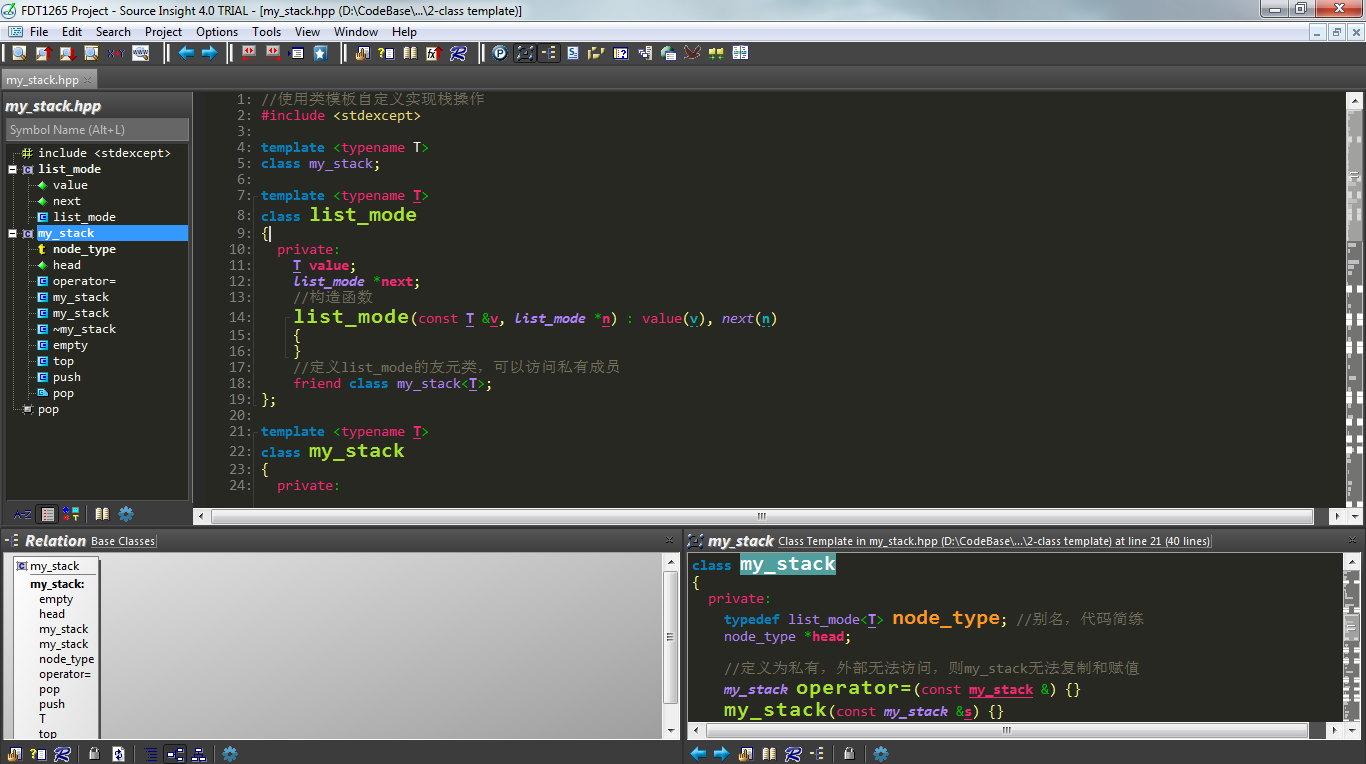Click Class Template location link in Context window
Image resolution: width=1366 pixels, height=764 pixels.
coord(994,541)
